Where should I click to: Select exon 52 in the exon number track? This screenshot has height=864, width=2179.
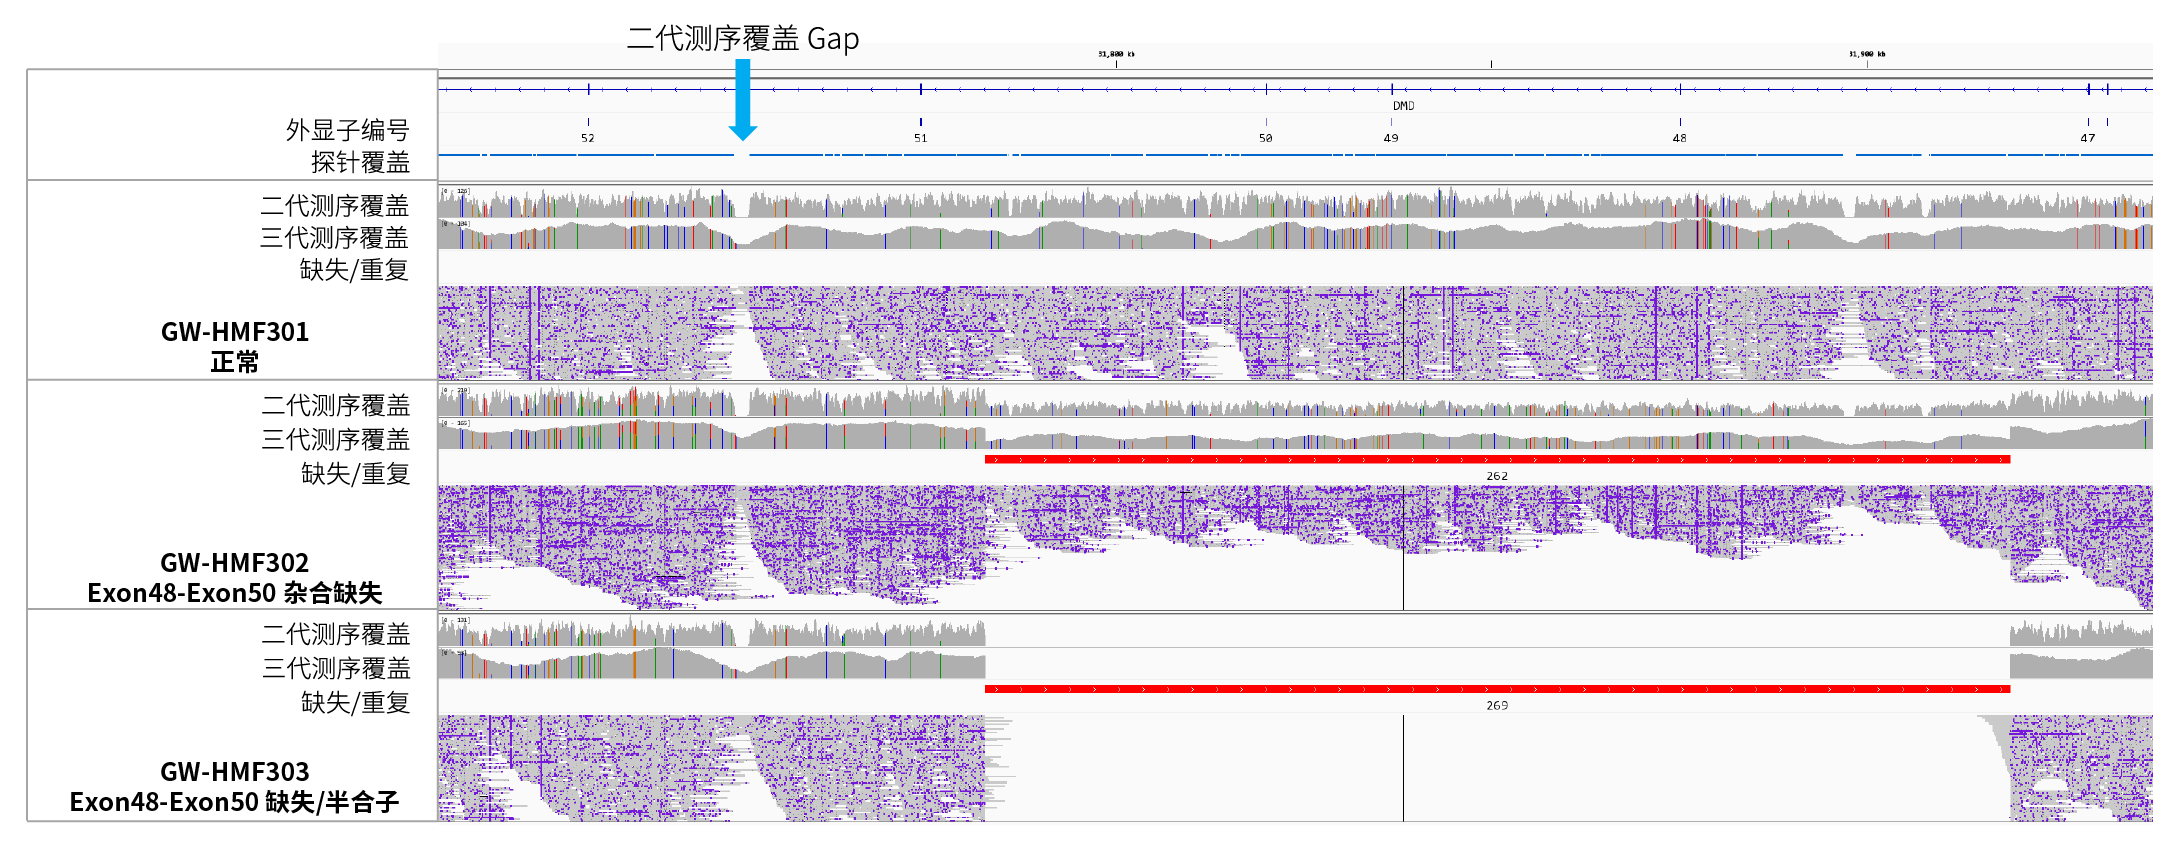[587, 138]
